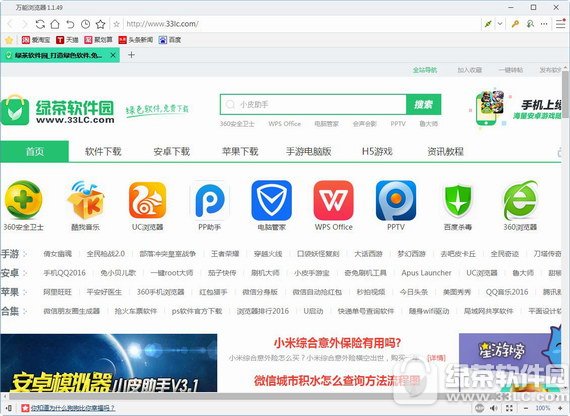Screen dimensions: 570x416
Task: Click the 头条新闻 bookmark
Action: [136, 40]
